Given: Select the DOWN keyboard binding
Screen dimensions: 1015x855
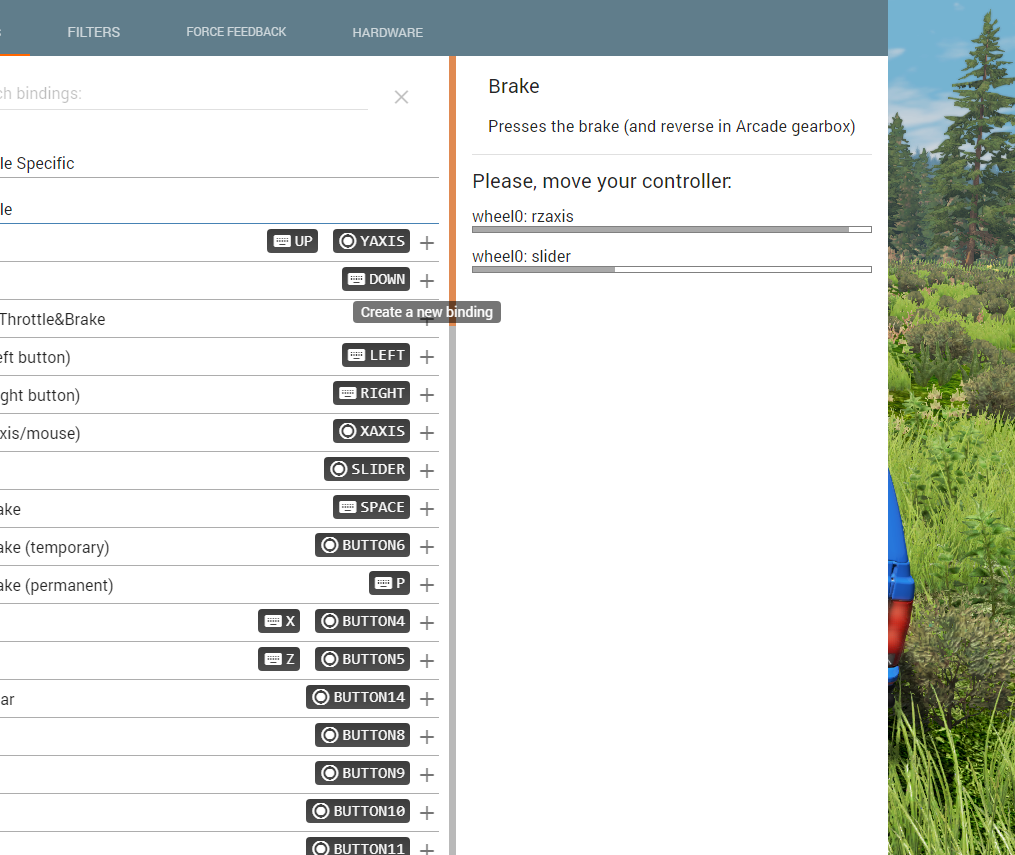Looking at the screenshot, I should click(376, 280).
